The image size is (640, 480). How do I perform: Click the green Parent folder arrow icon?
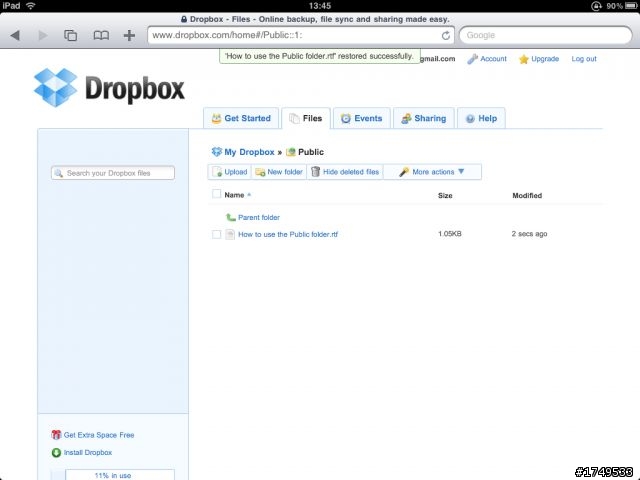coord(231,217)
